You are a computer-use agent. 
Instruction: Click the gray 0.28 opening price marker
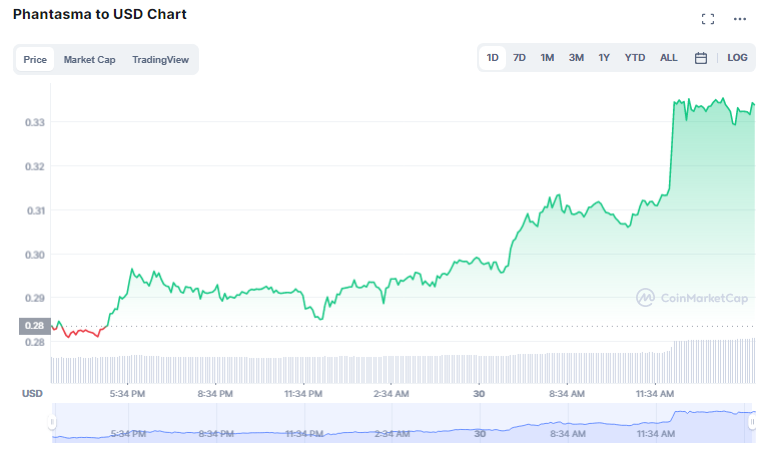[x=35, y=326]
